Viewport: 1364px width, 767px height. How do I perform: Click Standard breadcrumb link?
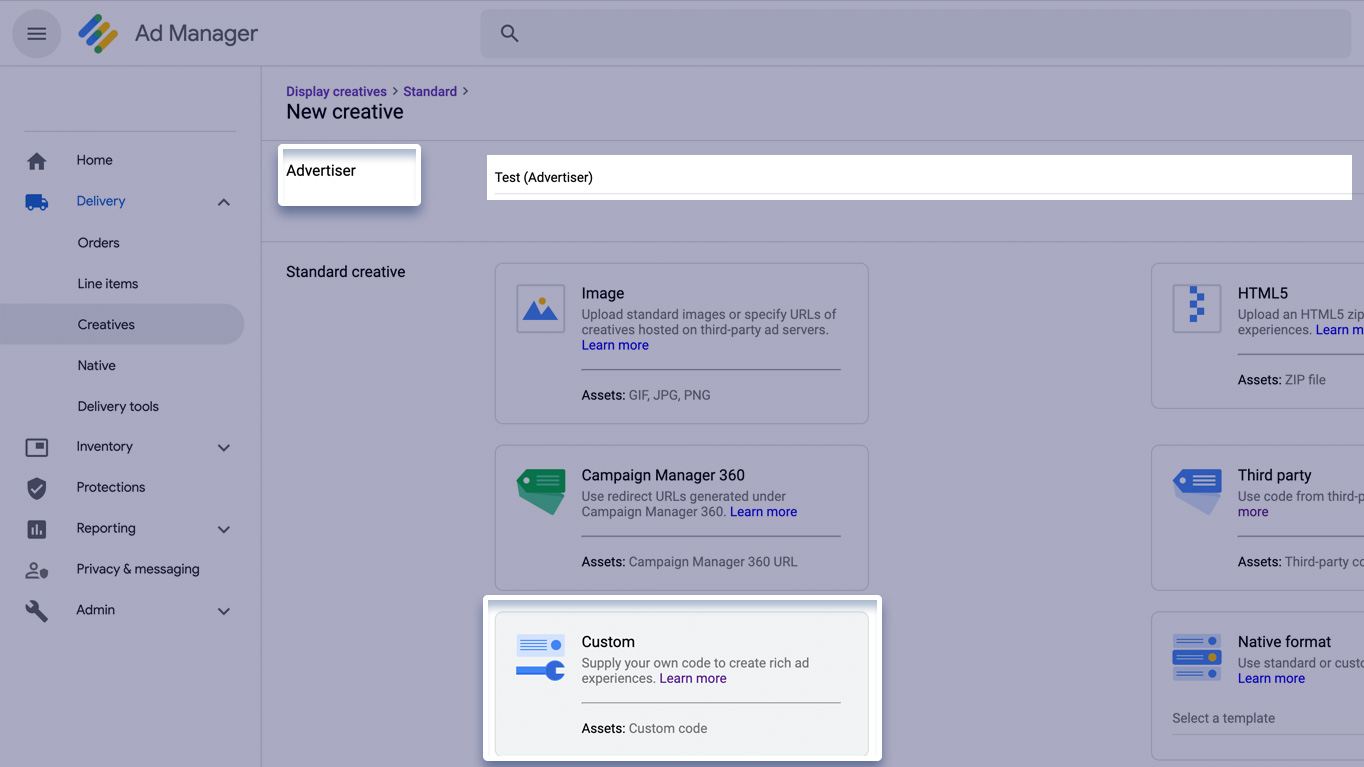pos(430,91)
